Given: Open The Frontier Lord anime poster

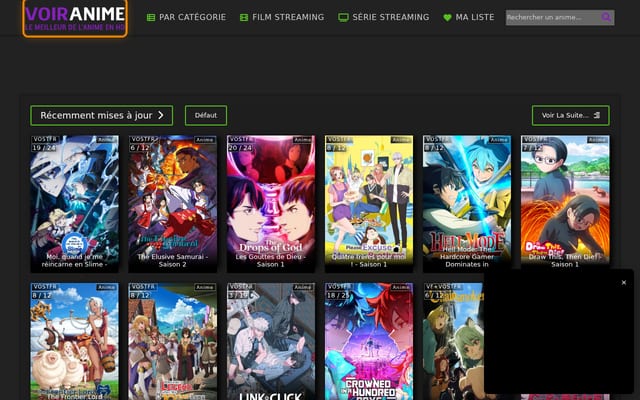Looking at the screenshot, I should pos(75,341).
